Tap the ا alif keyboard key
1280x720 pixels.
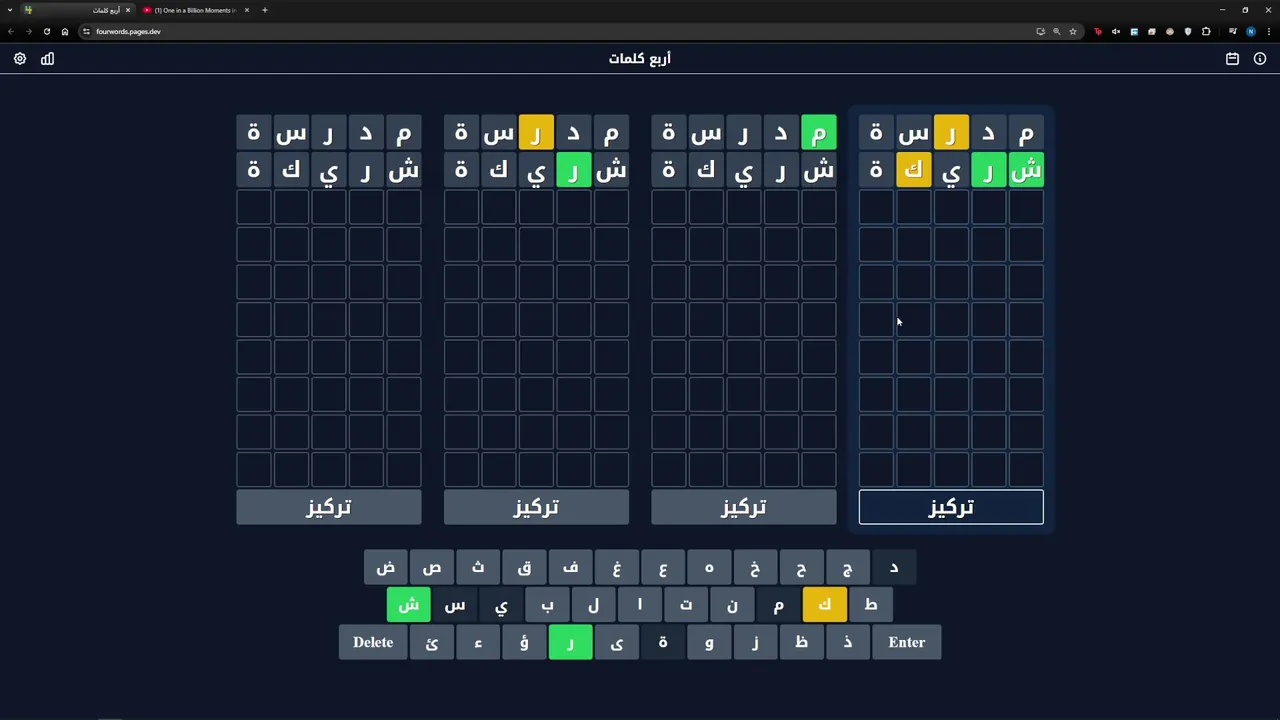(x=639, y=605)
